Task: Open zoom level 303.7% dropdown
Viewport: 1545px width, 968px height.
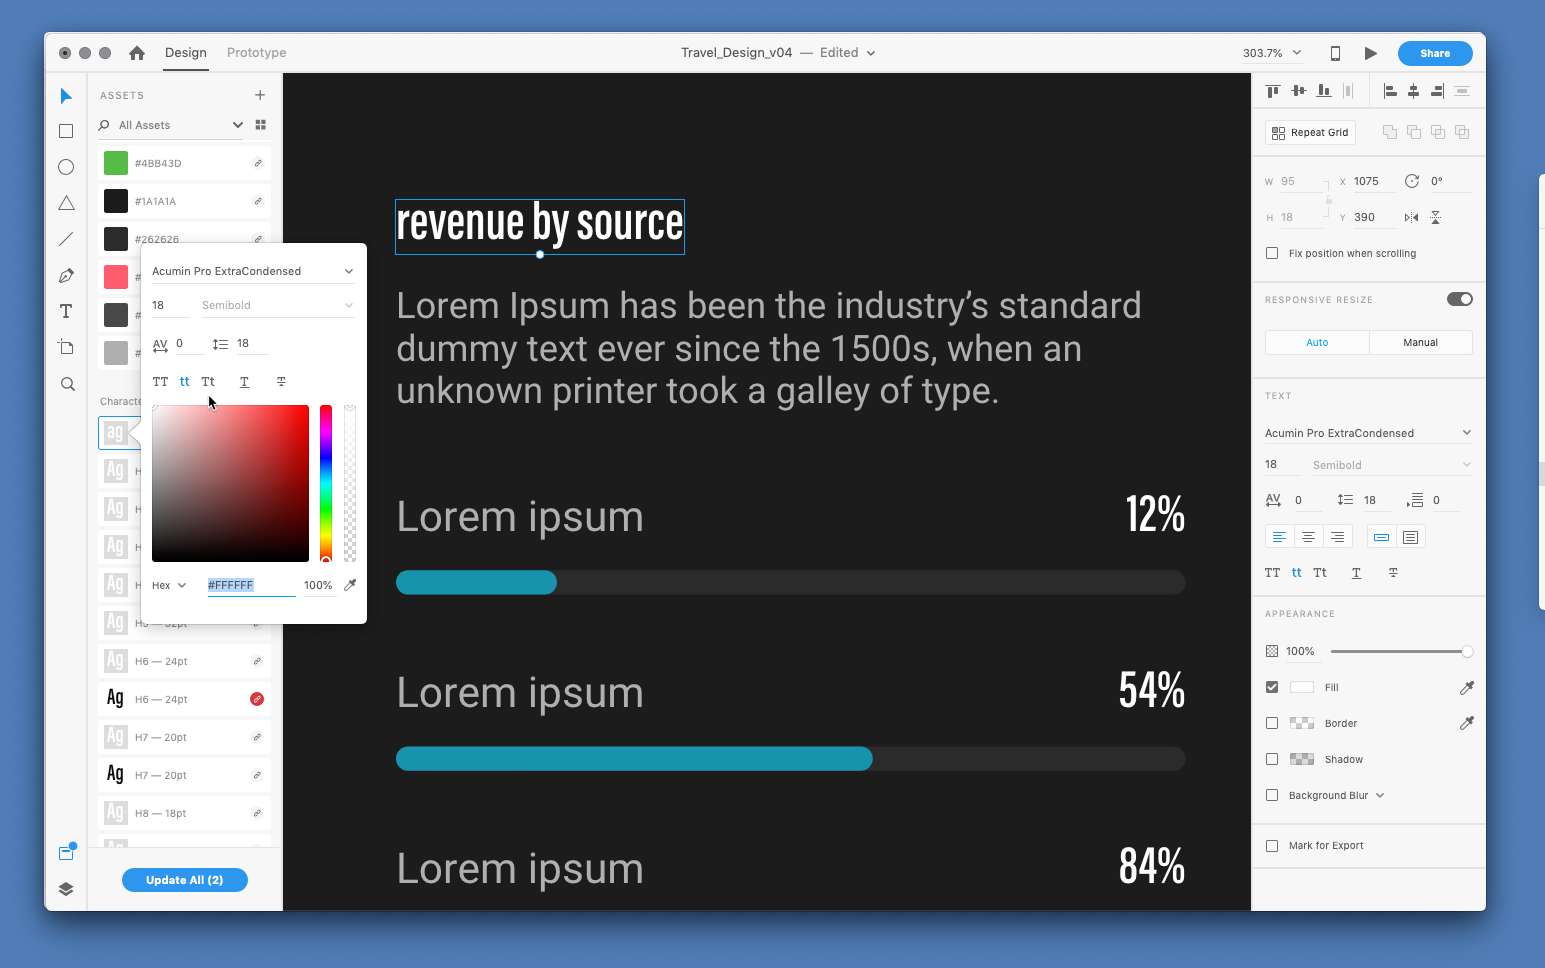Action: tap(1297, 53)
